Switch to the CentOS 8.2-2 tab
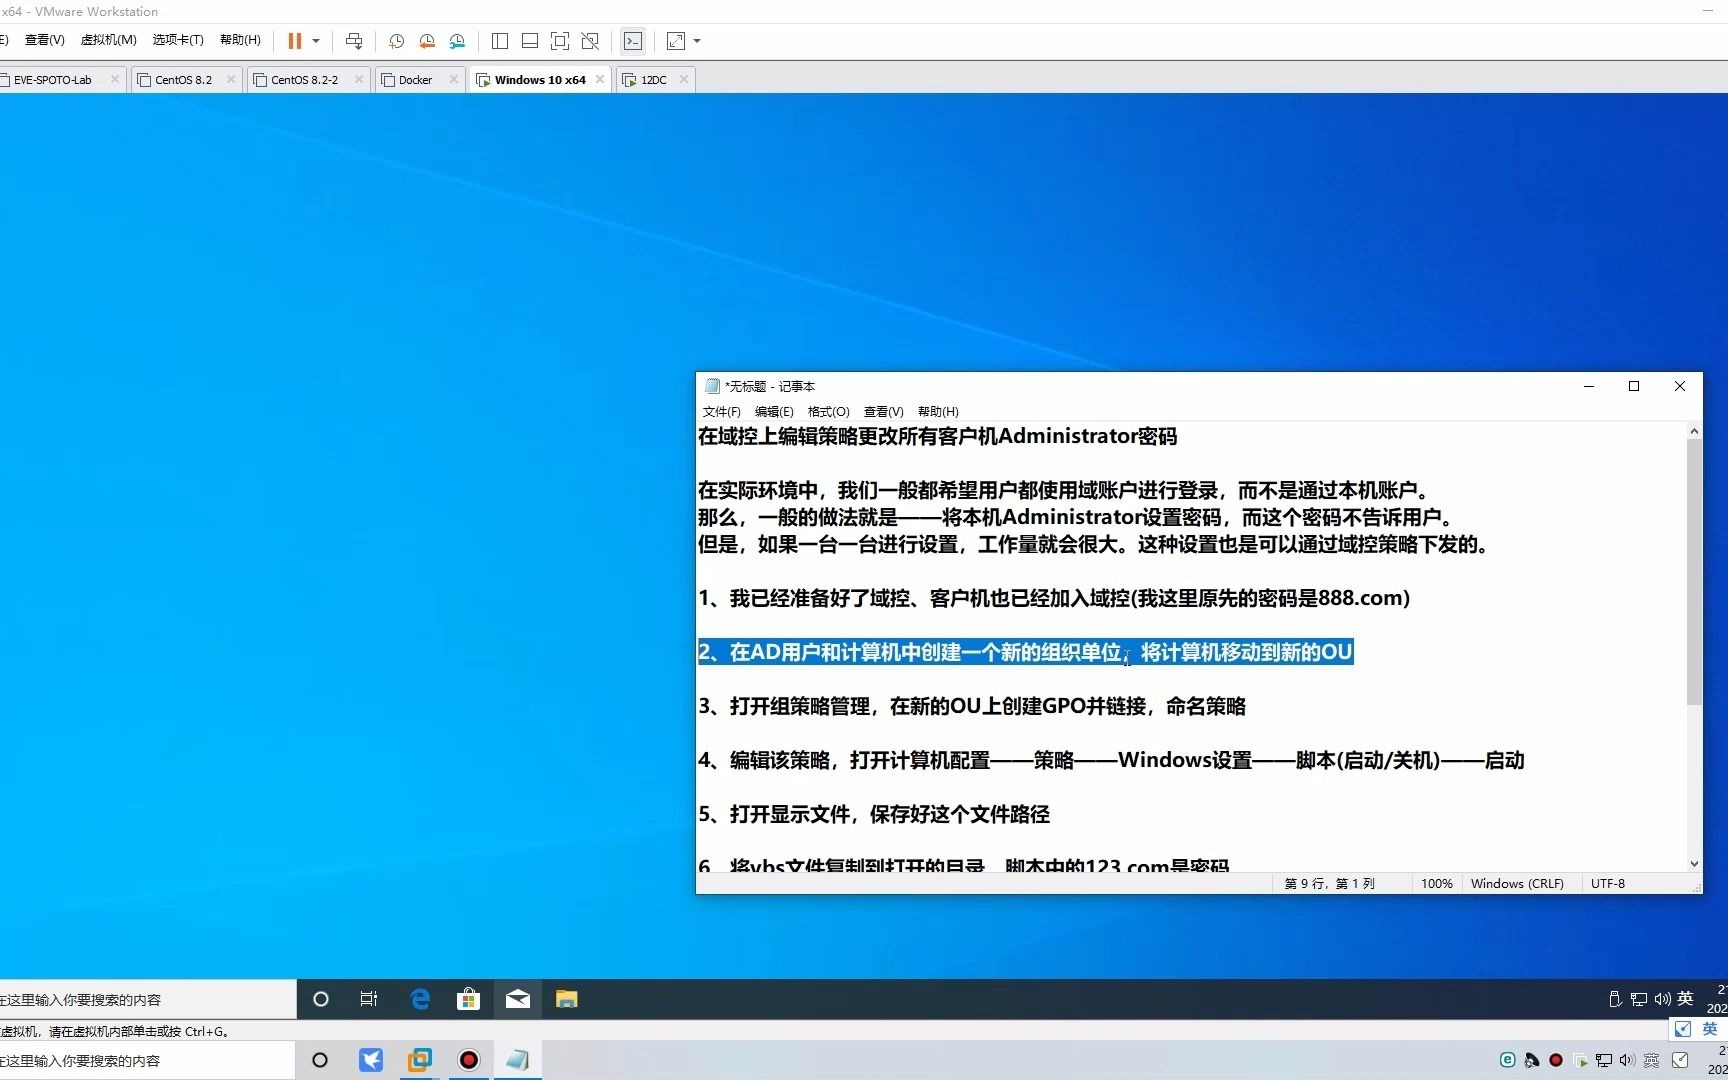The image size is (1728, 1080). coord(304,80)
